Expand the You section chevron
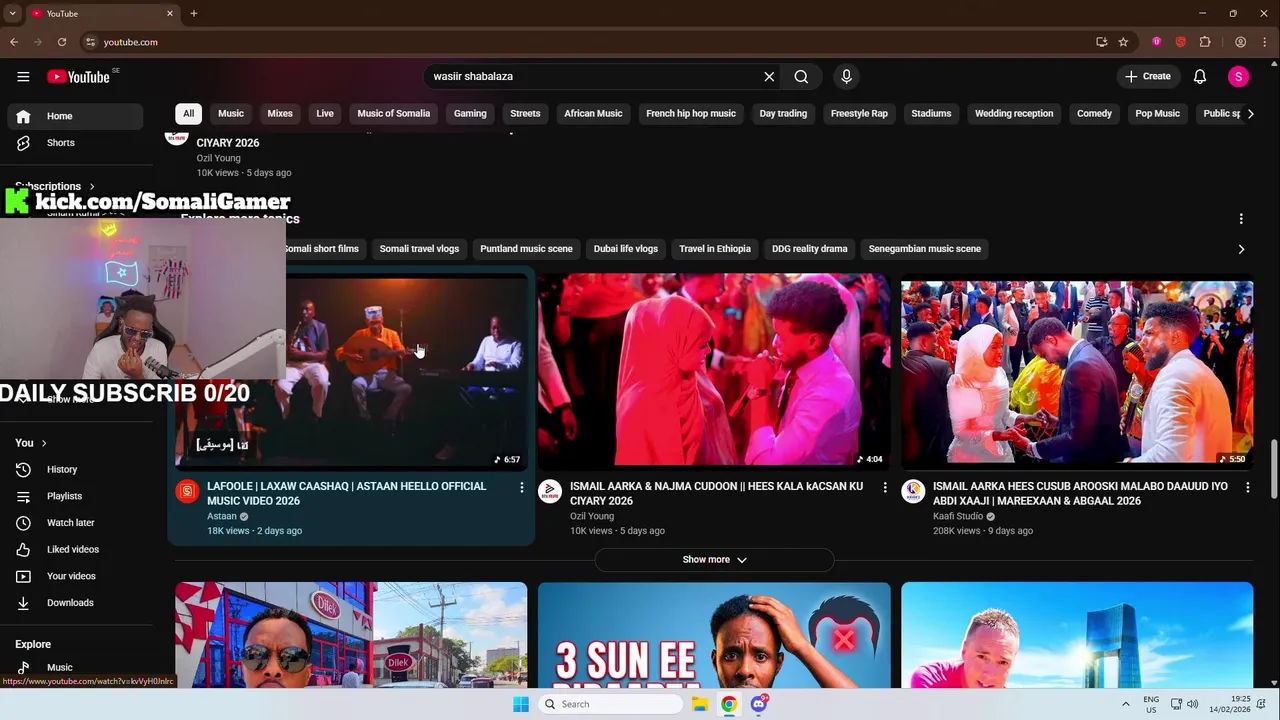The height and width of the screenshot is (720, 1280). pos(44,443)
